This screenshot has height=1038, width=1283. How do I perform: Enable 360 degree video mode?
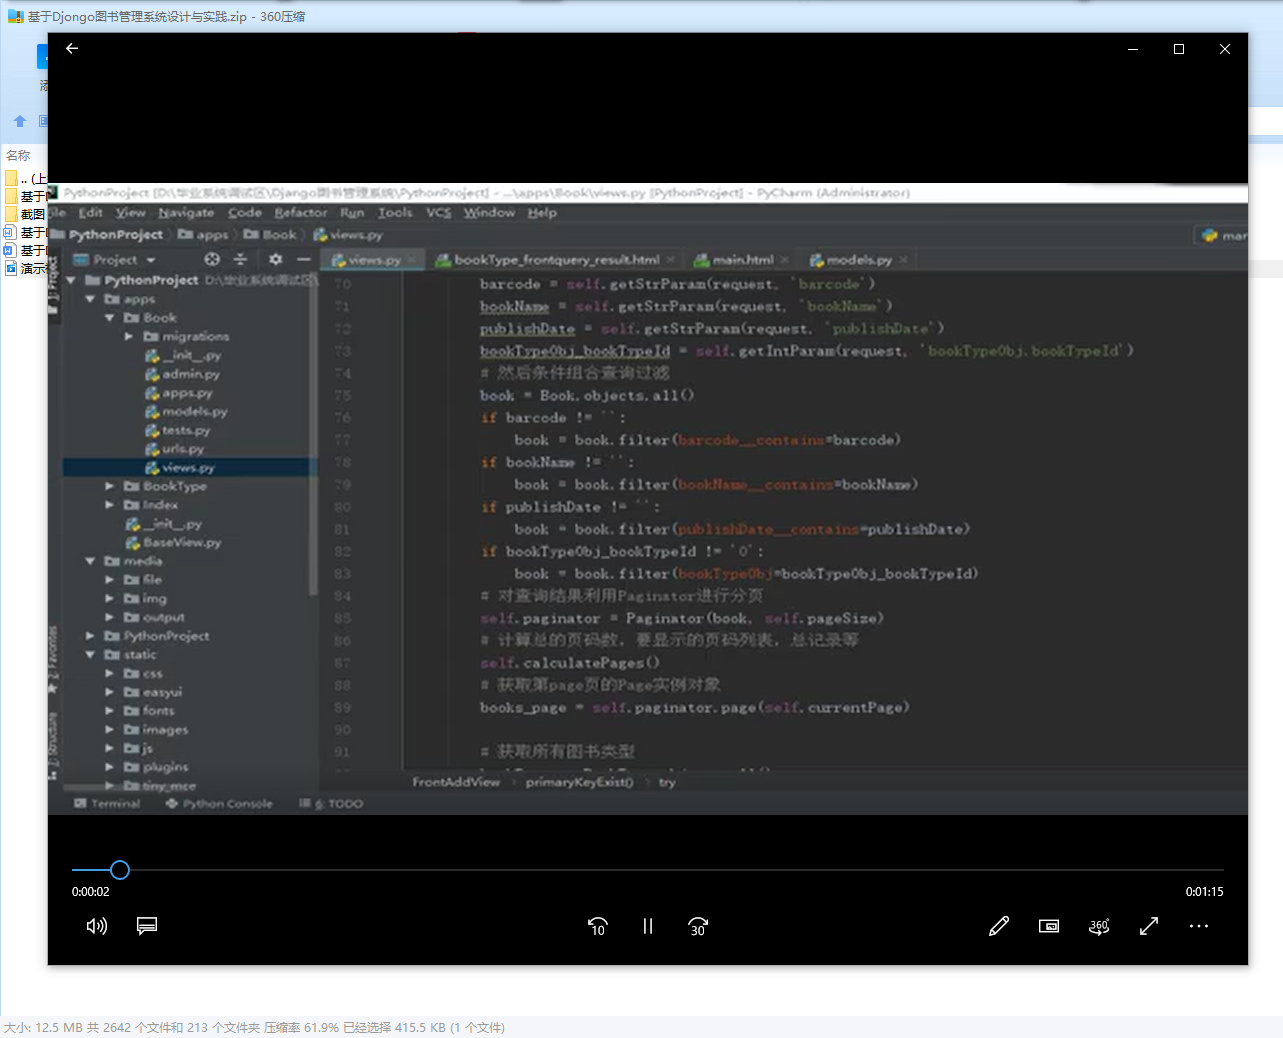coord(1099,926)
